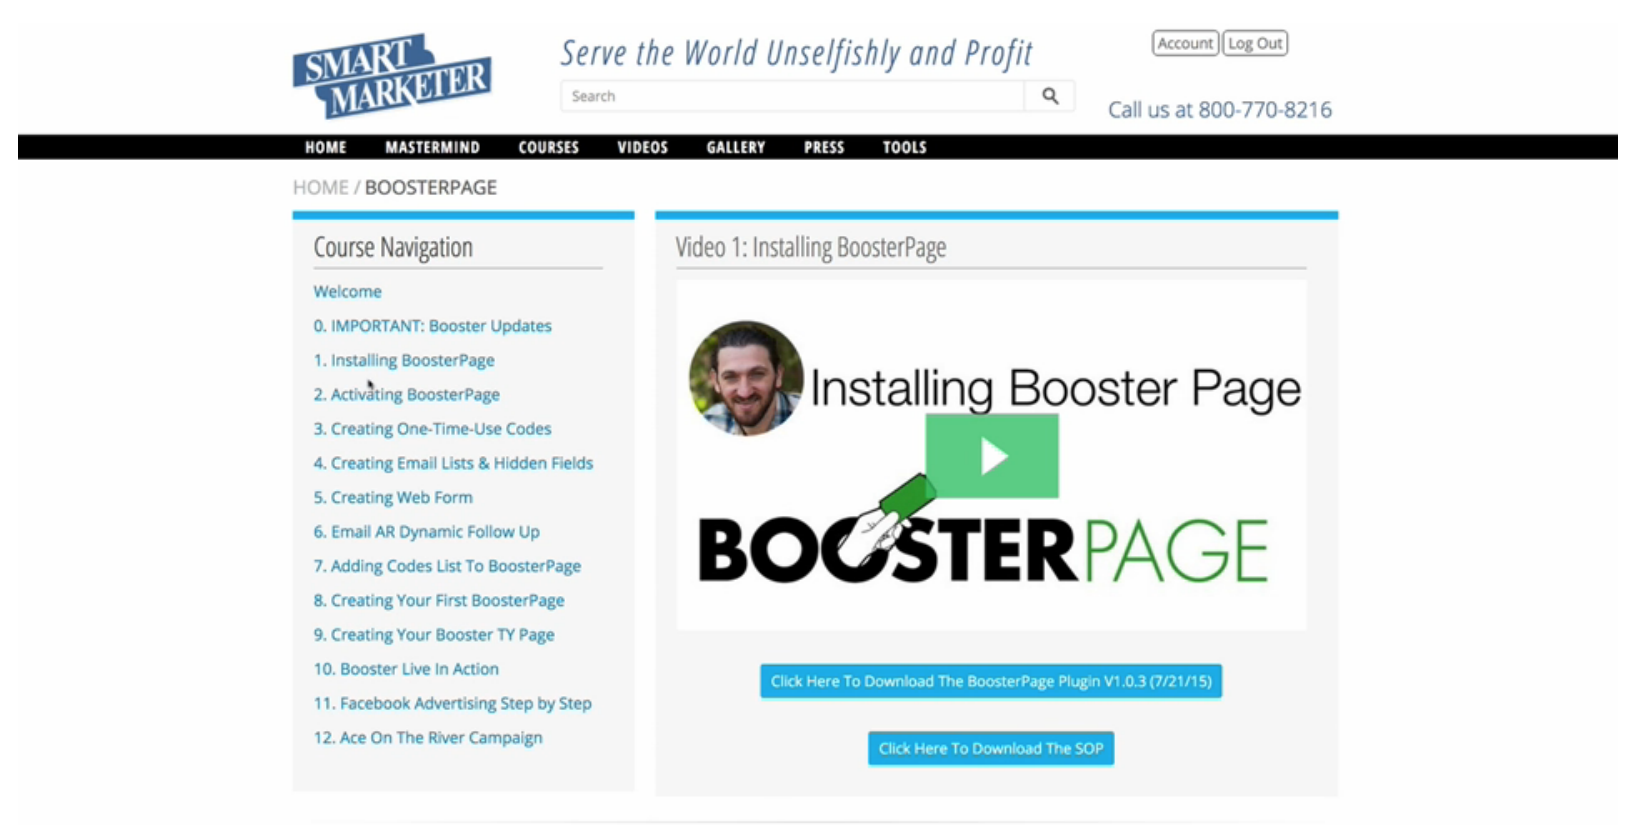Open 8. Creating Your First BoosterPage

439,600
